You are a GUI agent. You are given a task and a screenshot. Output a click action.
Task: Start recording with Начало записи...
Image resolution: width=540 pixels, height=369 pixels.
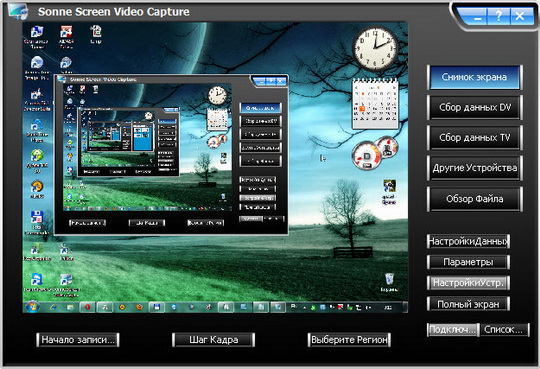[78, 340]
